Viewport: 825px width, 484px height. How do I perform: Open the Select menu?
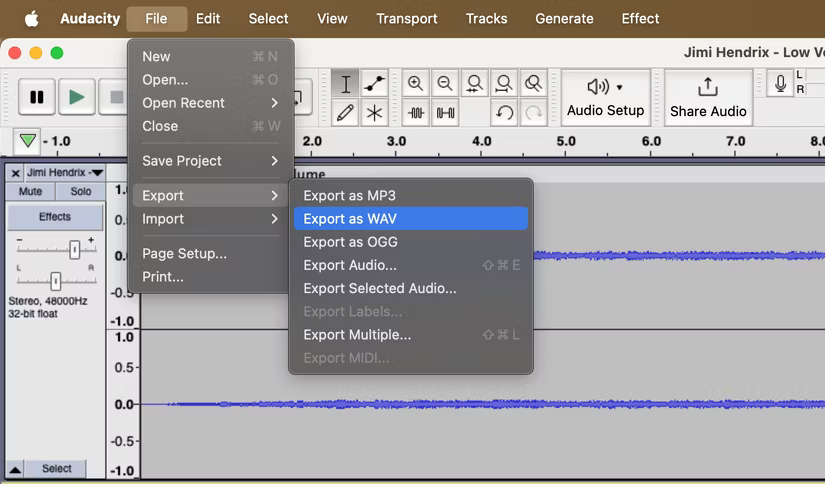click(x=268, y=18)
